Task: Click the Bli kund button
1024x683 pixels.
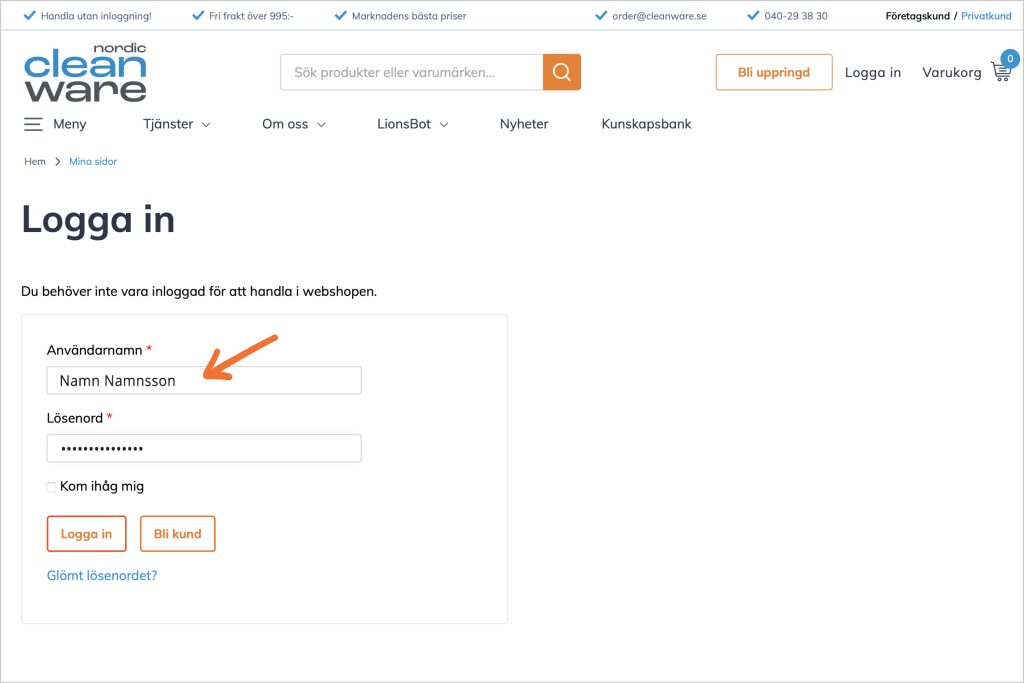Action: click(x=177, y=534)
